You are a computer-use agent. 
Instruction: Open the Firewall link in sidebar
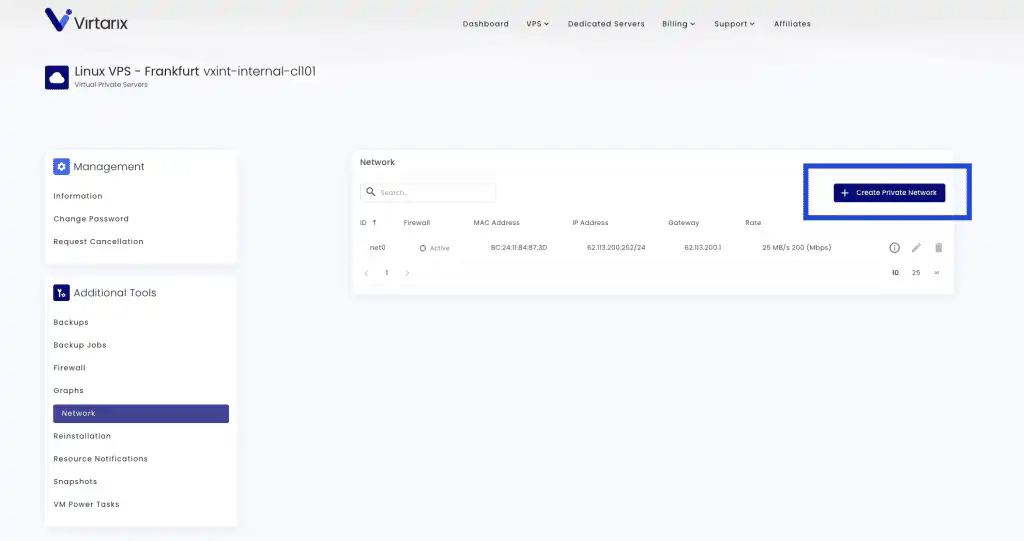[x=69, y=368]
